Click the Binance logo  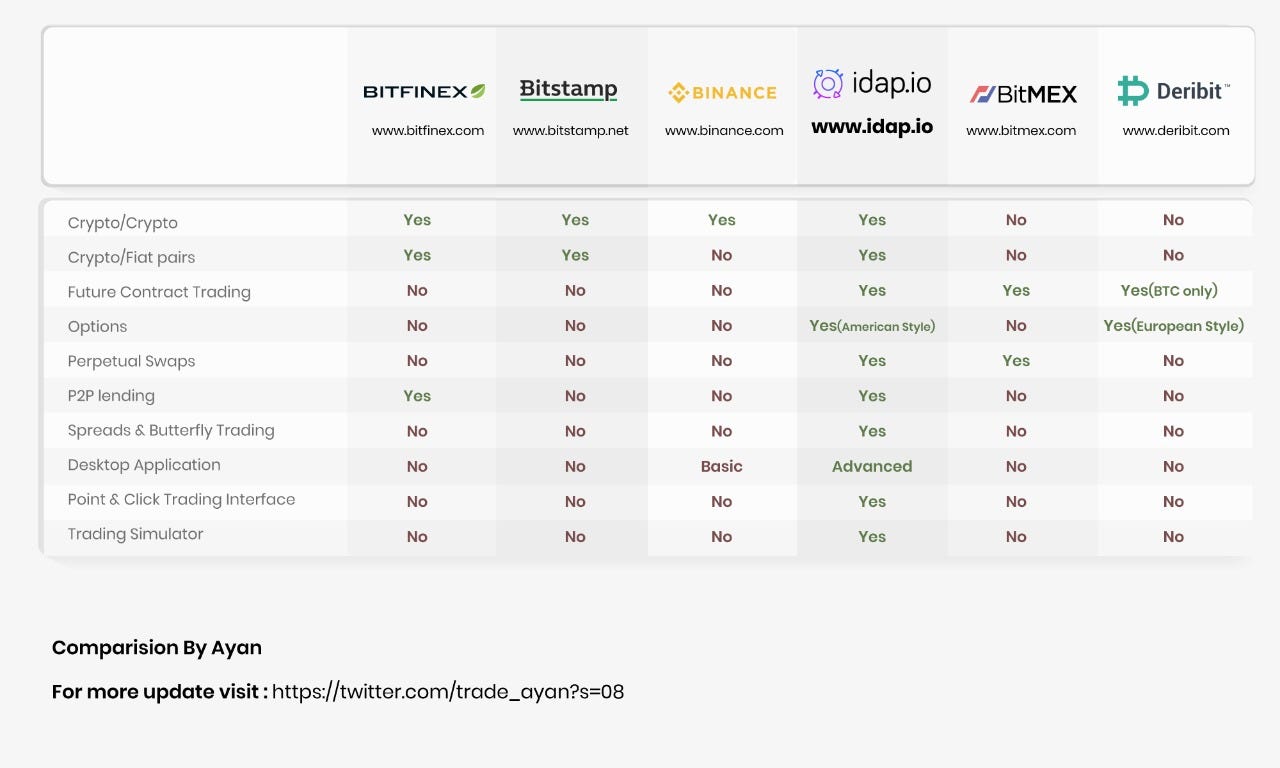point(722,93)
